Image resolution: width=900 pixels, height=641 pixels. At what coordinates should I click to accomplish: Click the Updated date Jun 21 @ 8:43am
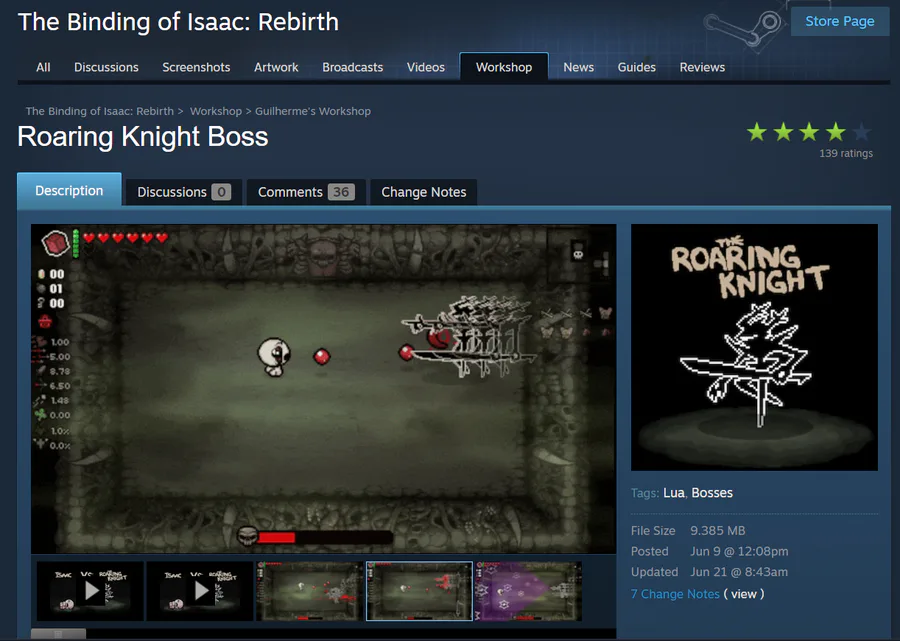(x=739, y=572)
